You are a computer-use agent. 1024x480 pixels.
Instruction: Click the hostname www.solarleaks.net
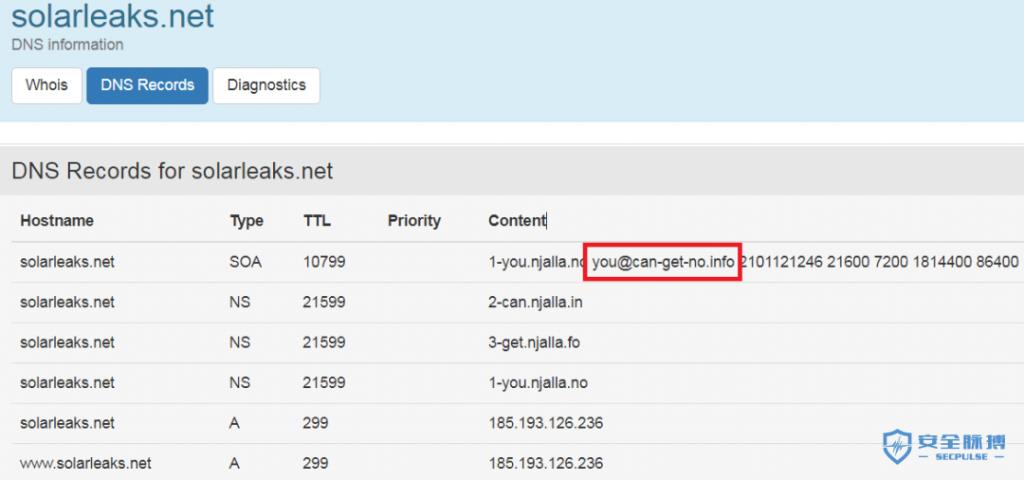(86, 464)
